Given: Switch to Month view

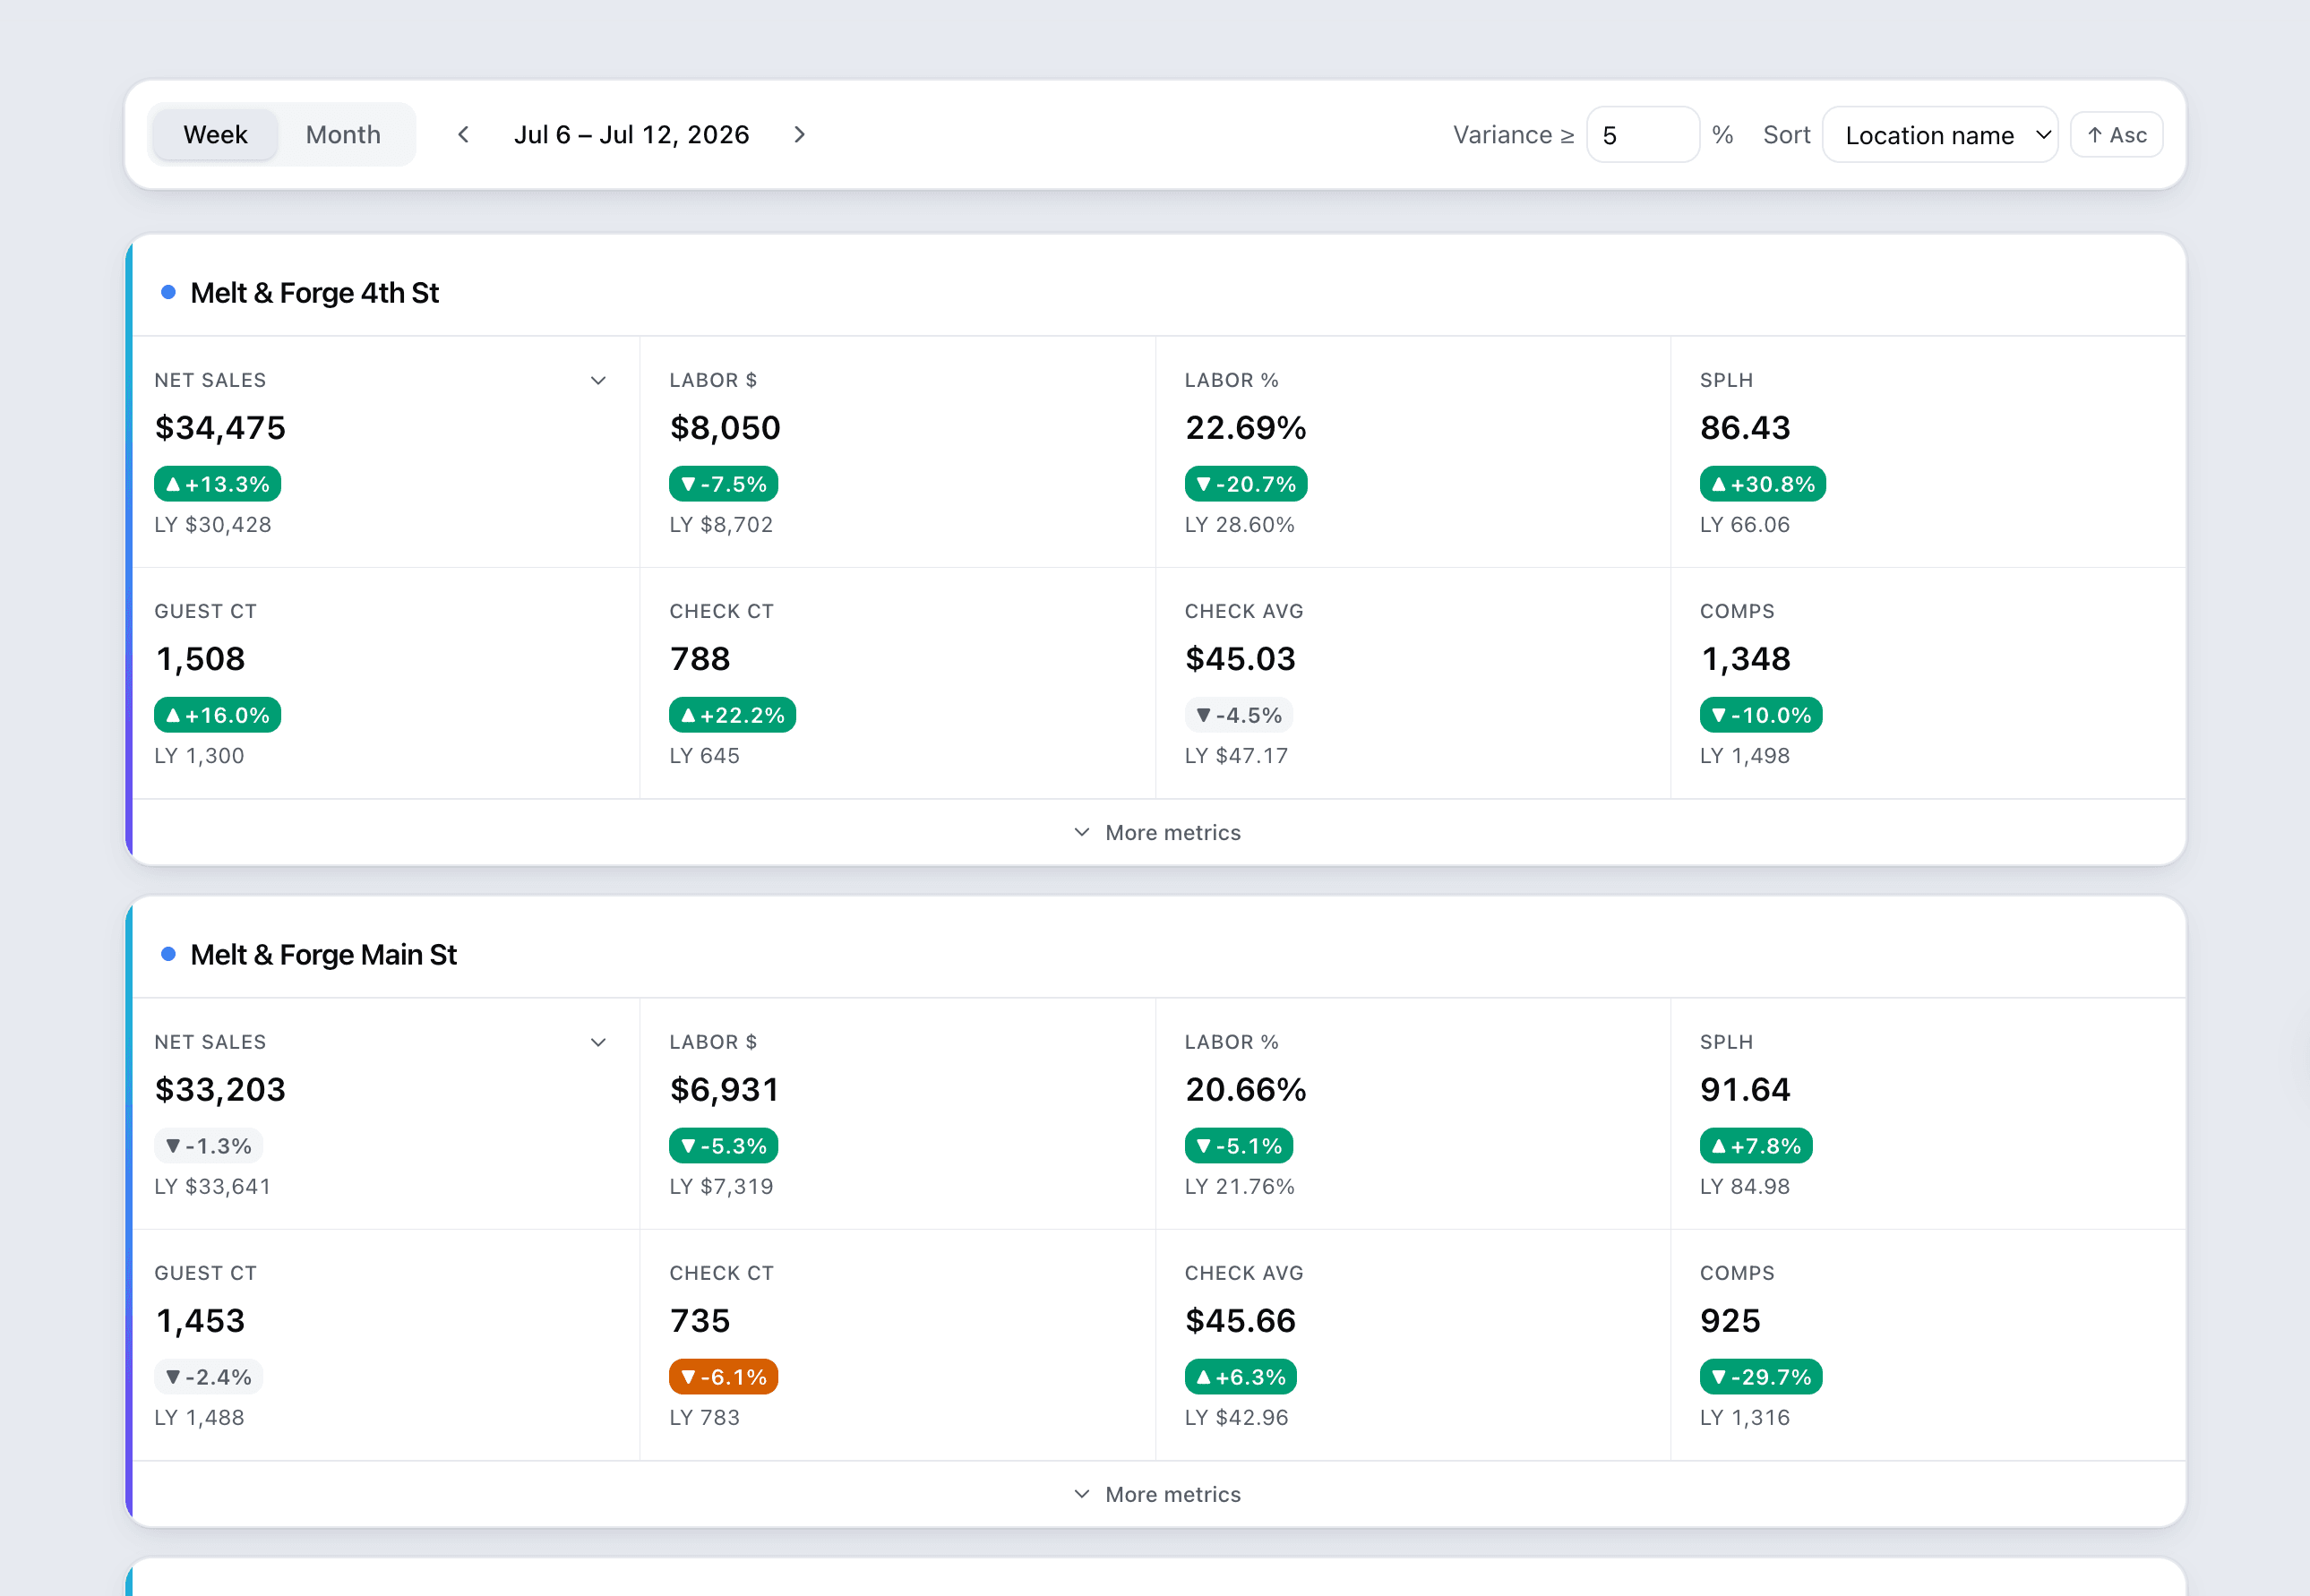Looking at the screenshot, I should (343, 135).
